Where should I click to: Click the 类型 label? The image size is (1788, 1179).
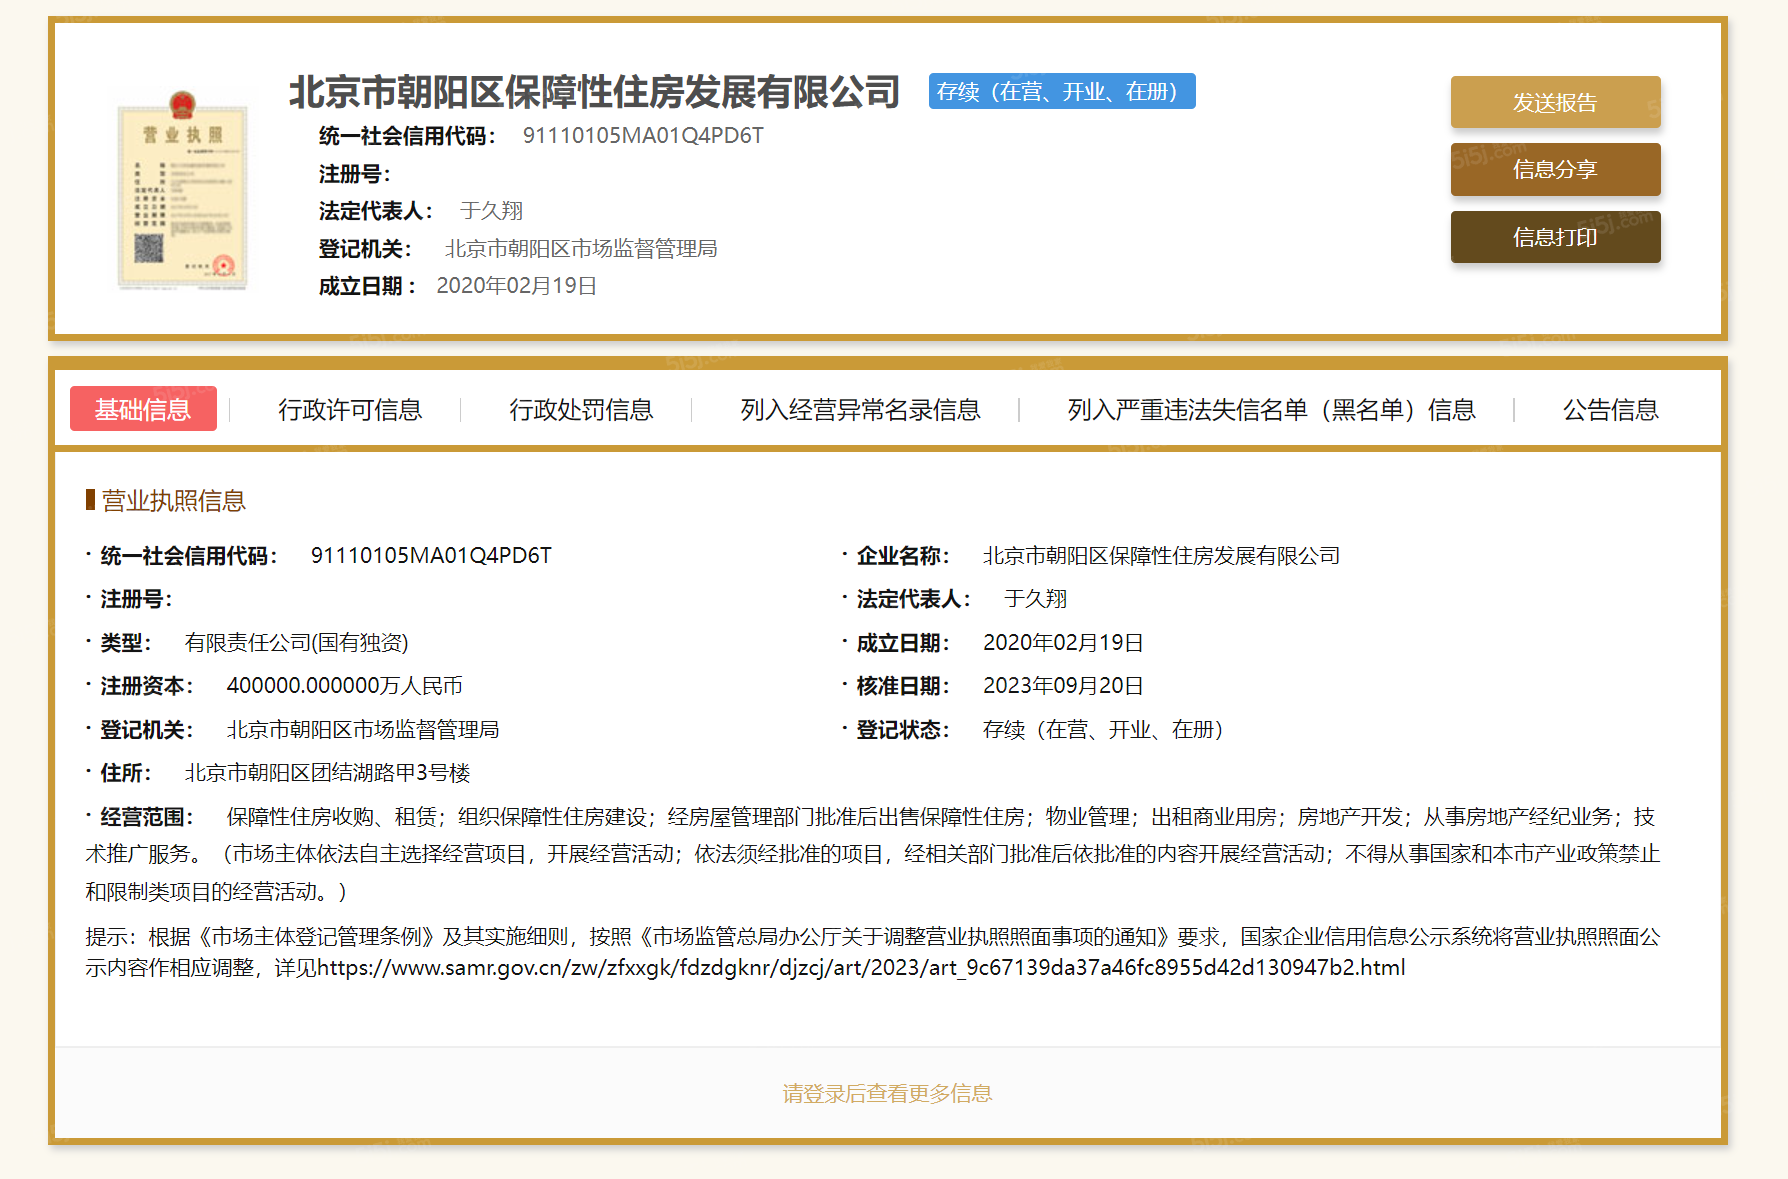click(x=126, y=643)
